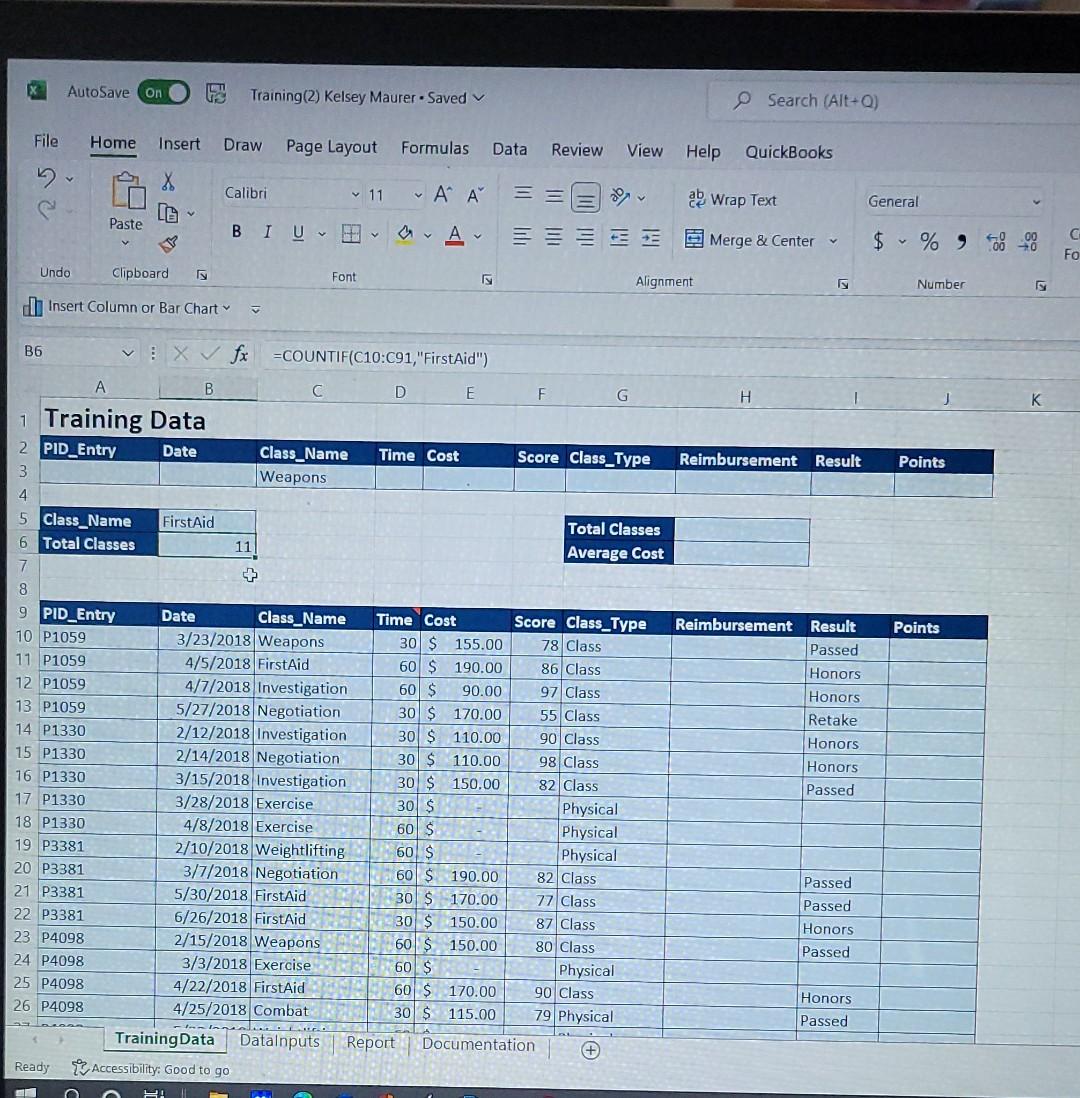Open the File menu
The image size is (1080, 1098).
(x=46, y=141)
